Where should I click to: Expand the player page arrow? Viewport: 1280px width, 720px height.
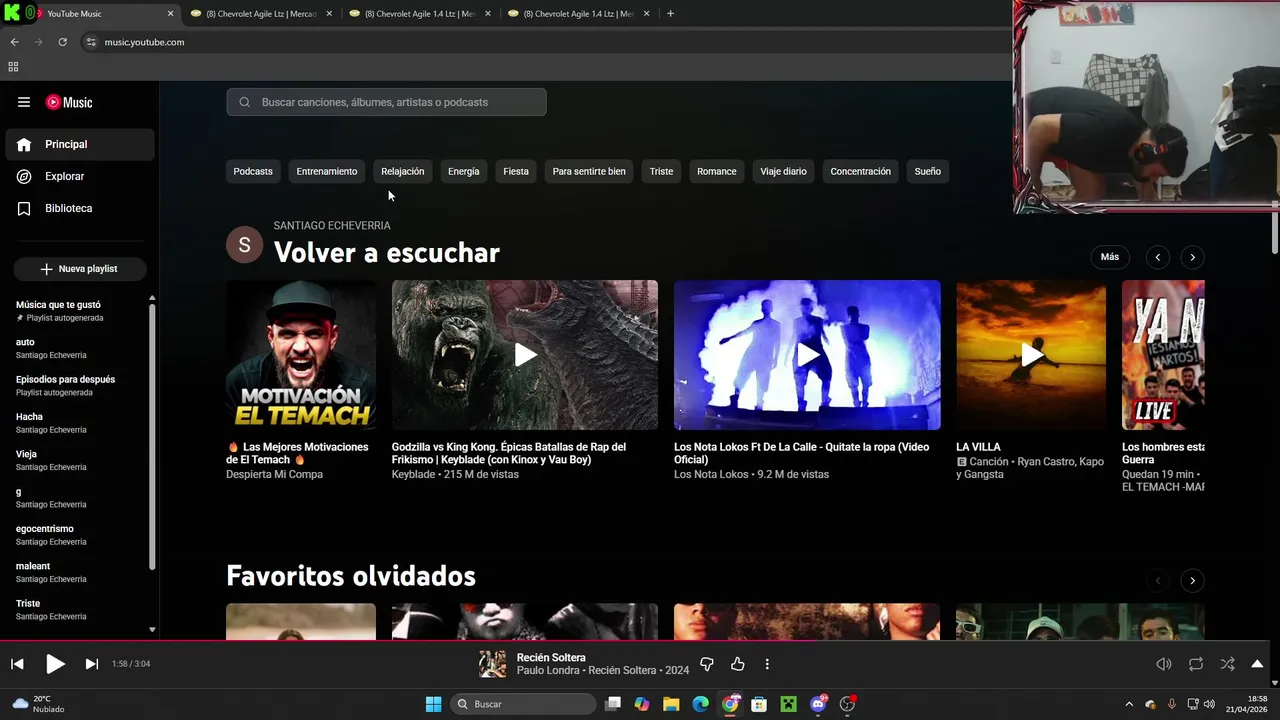tap(1257, 664)
